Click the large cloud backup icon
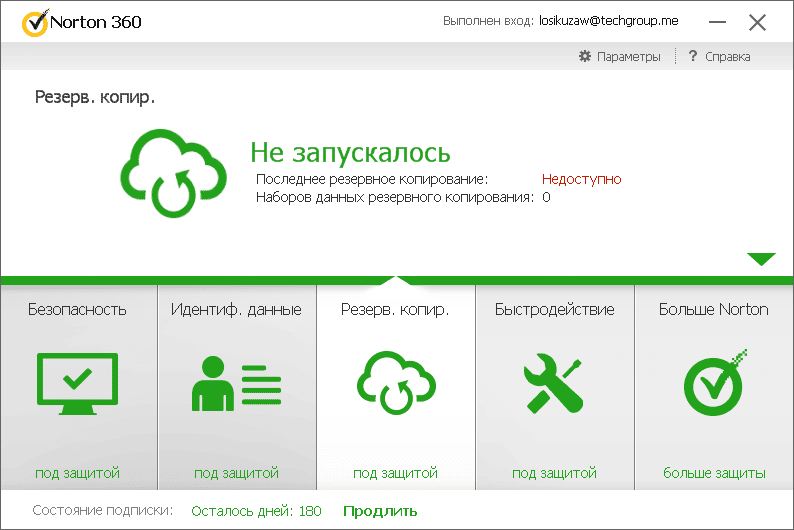Viewport: 794px width, 530px height. pyautogui.click(x=173, y=173)
